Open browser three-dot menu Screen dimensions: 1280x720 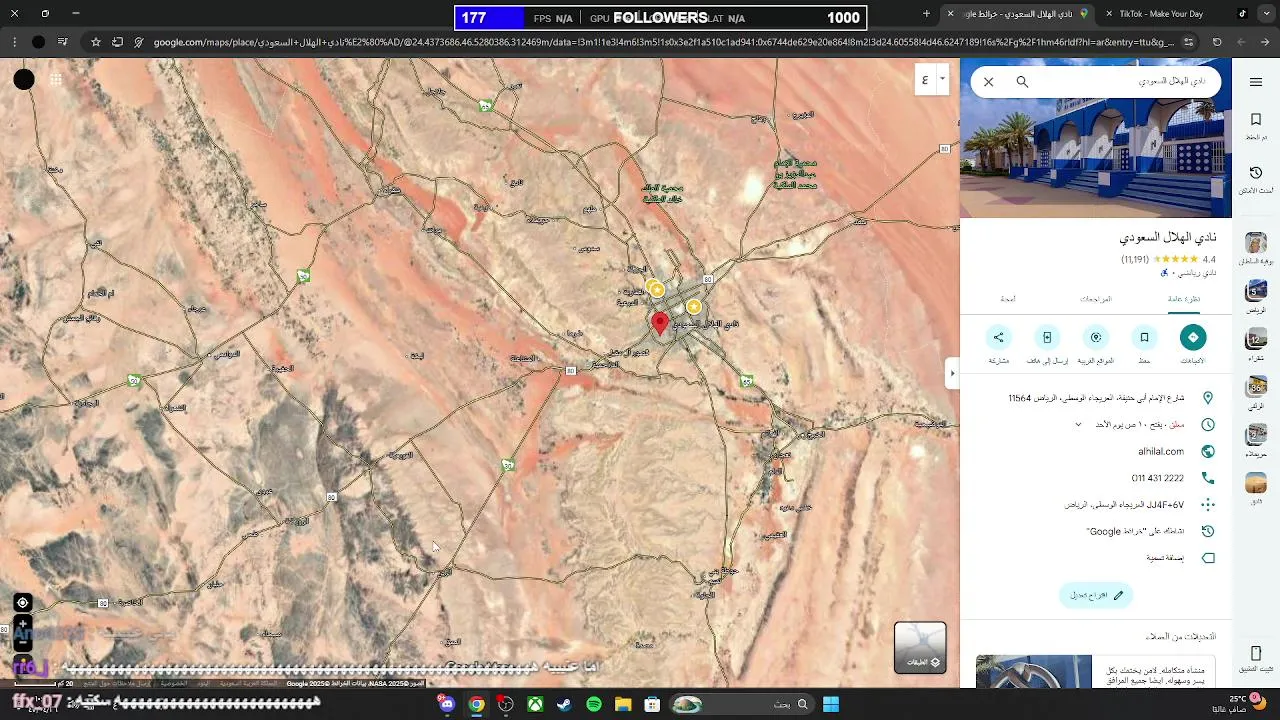tap(14, 42)
